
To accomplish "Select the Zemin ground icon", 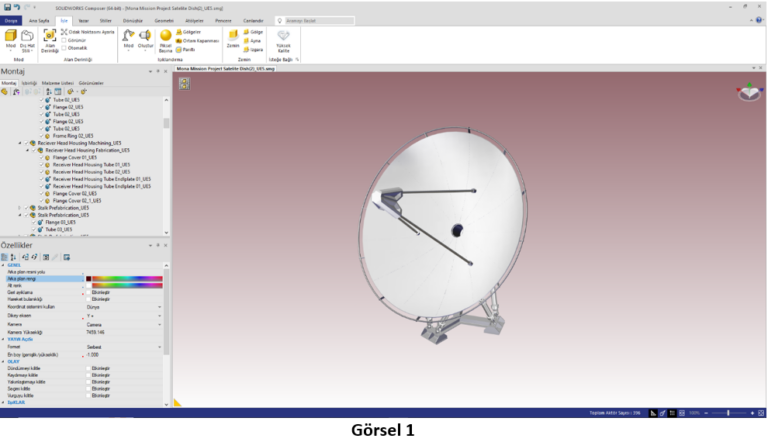I will pos(232,37).
